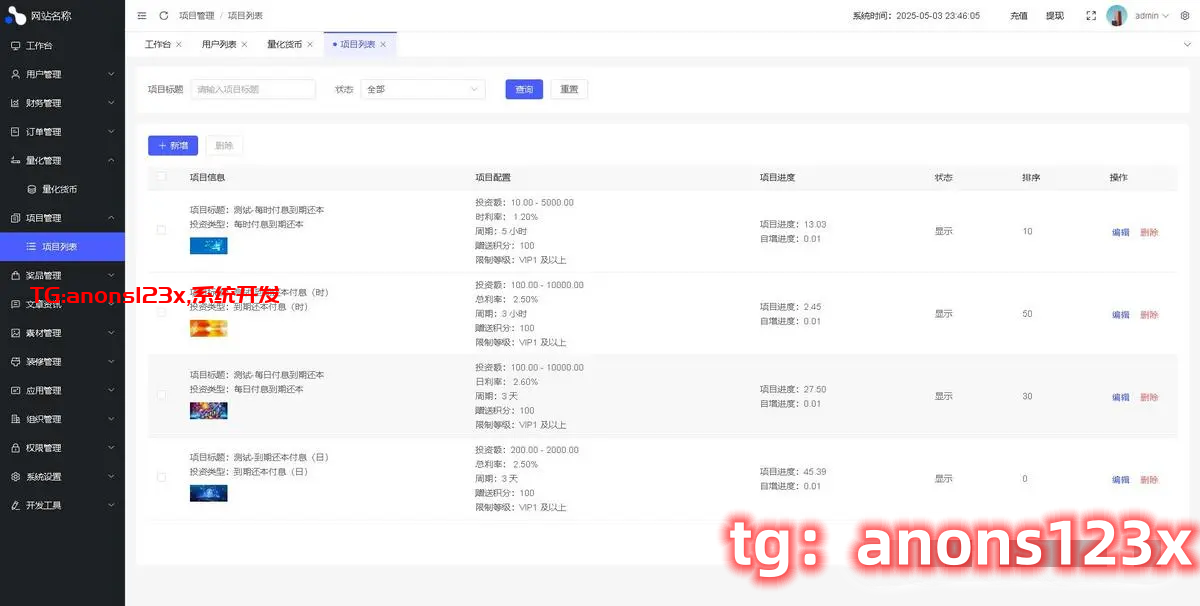Close the 工作台 tab
This screenshot has height=606, width=1200.
click(x=179, y=45)
